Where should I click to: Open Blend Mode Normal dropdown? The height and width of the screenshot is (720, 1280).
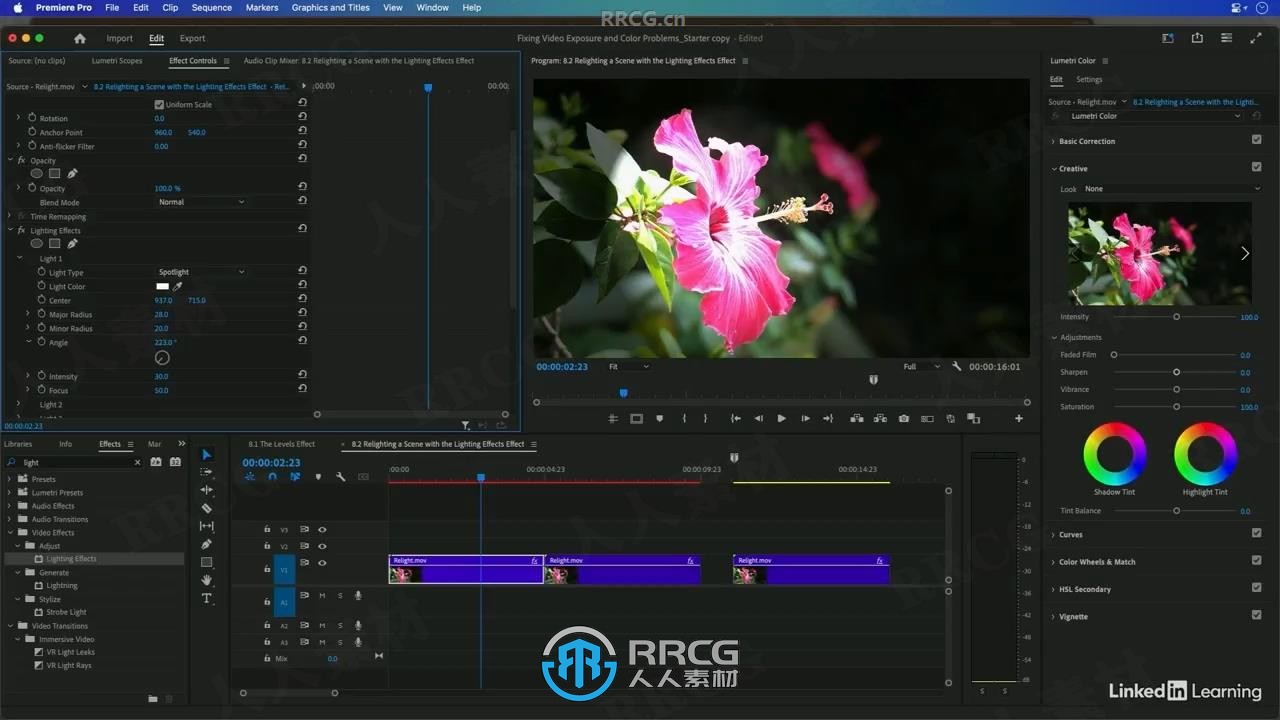(201, 202)
